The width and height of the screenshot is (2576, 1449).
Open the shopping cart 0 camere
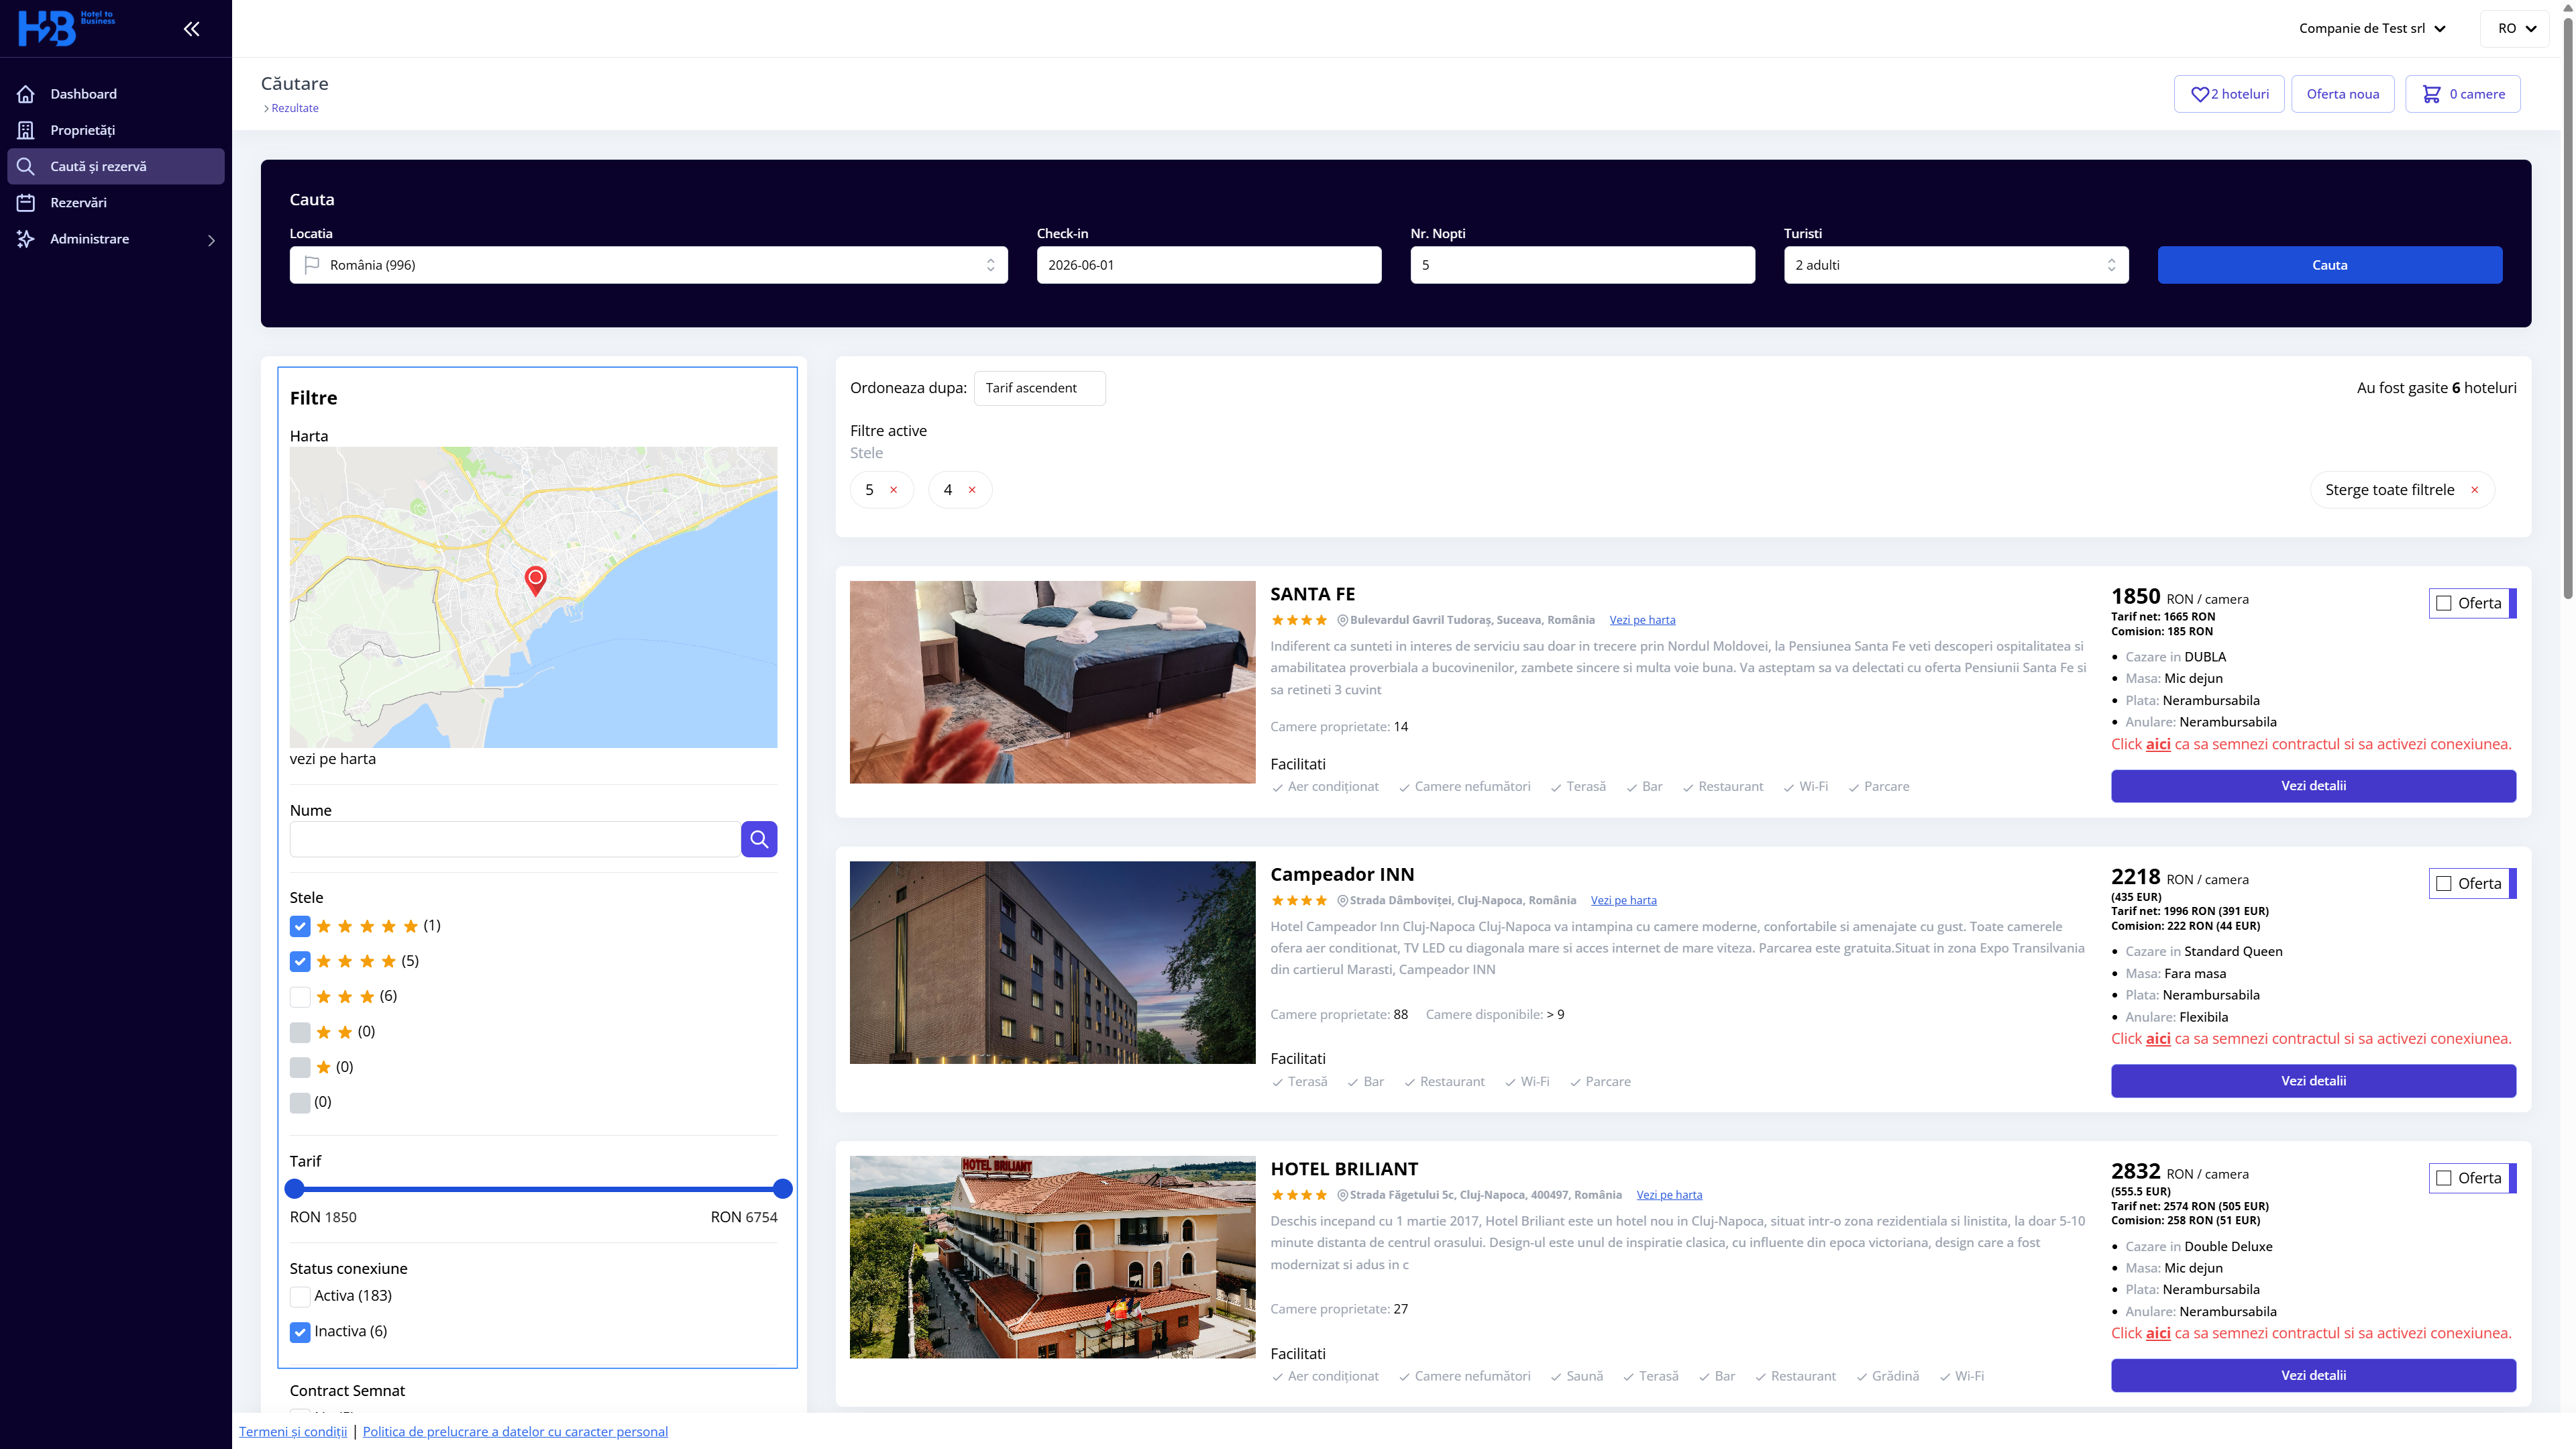coord(2462,94)
